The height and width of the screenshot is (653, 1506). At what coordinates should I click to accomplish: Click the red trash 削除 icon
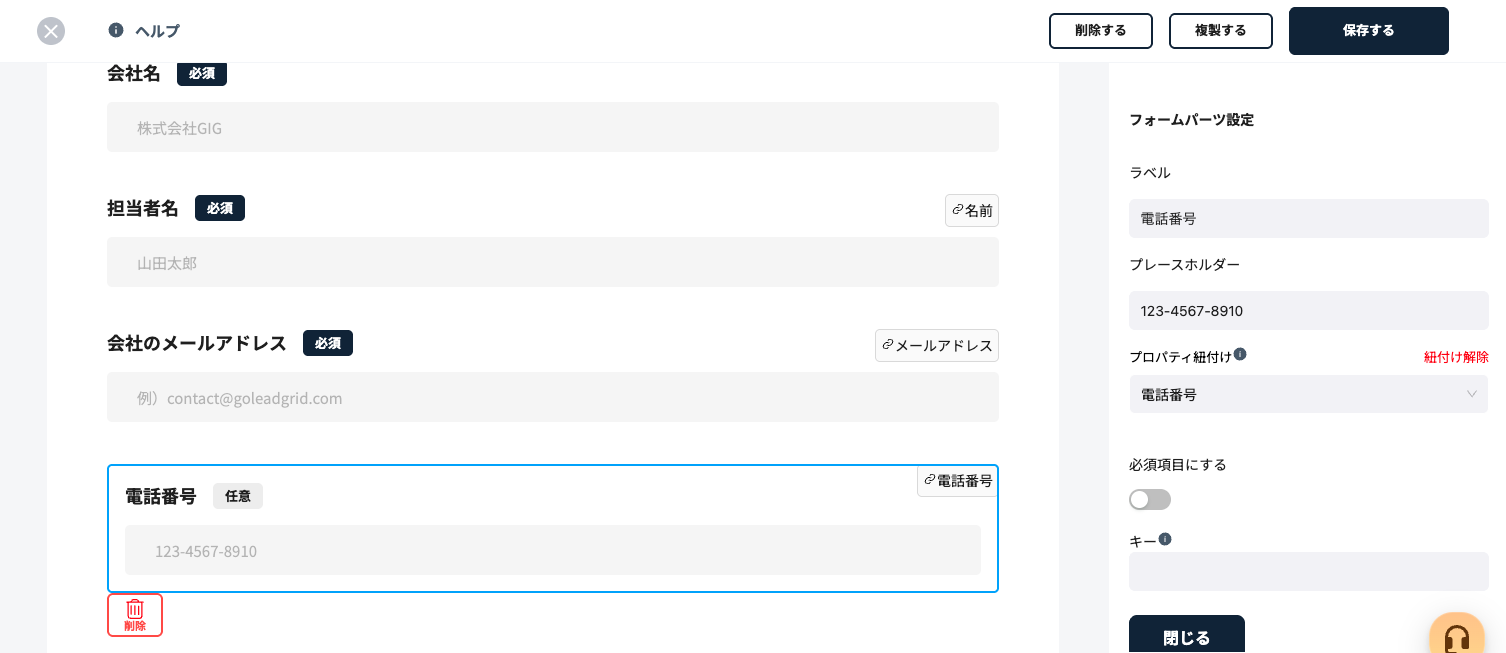[x=135, y=615]
